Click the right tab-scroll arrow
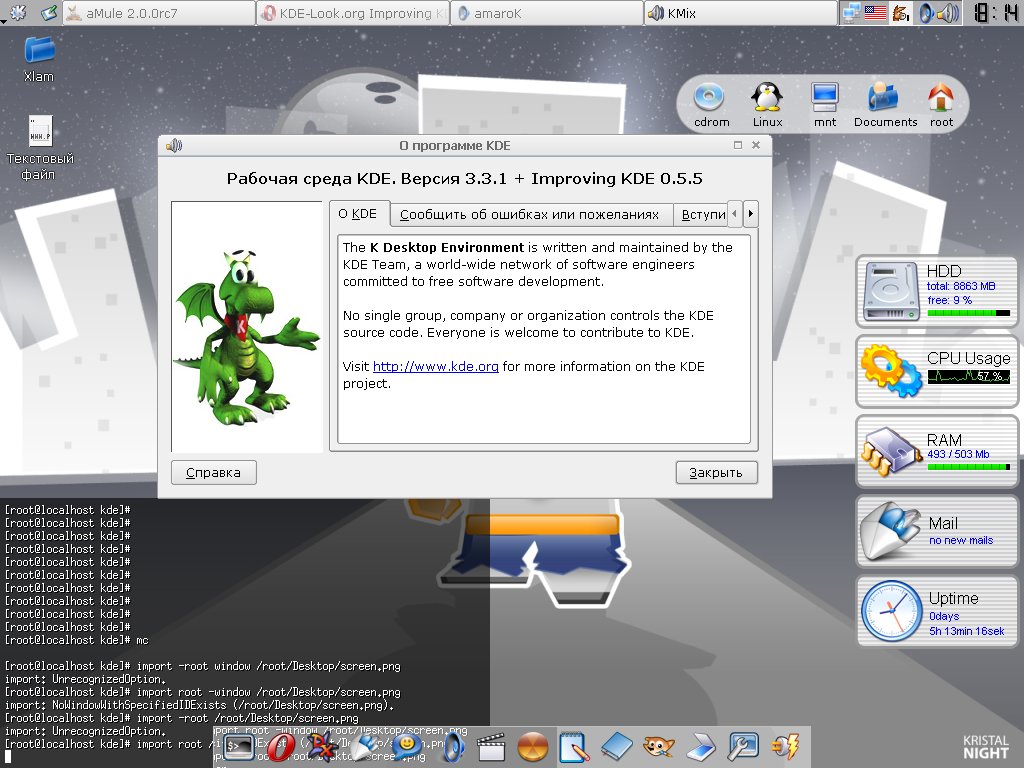 [750, 214]
